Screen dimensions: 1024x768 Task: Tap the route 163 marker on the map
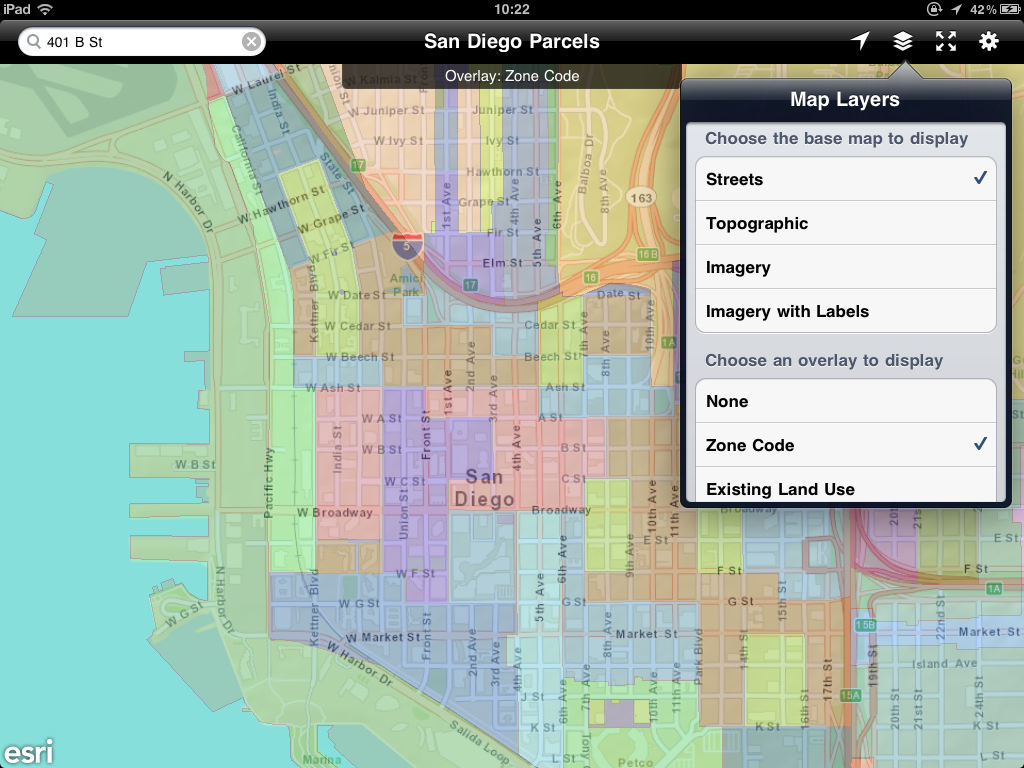pyautogui.click(x=641, y=198)
